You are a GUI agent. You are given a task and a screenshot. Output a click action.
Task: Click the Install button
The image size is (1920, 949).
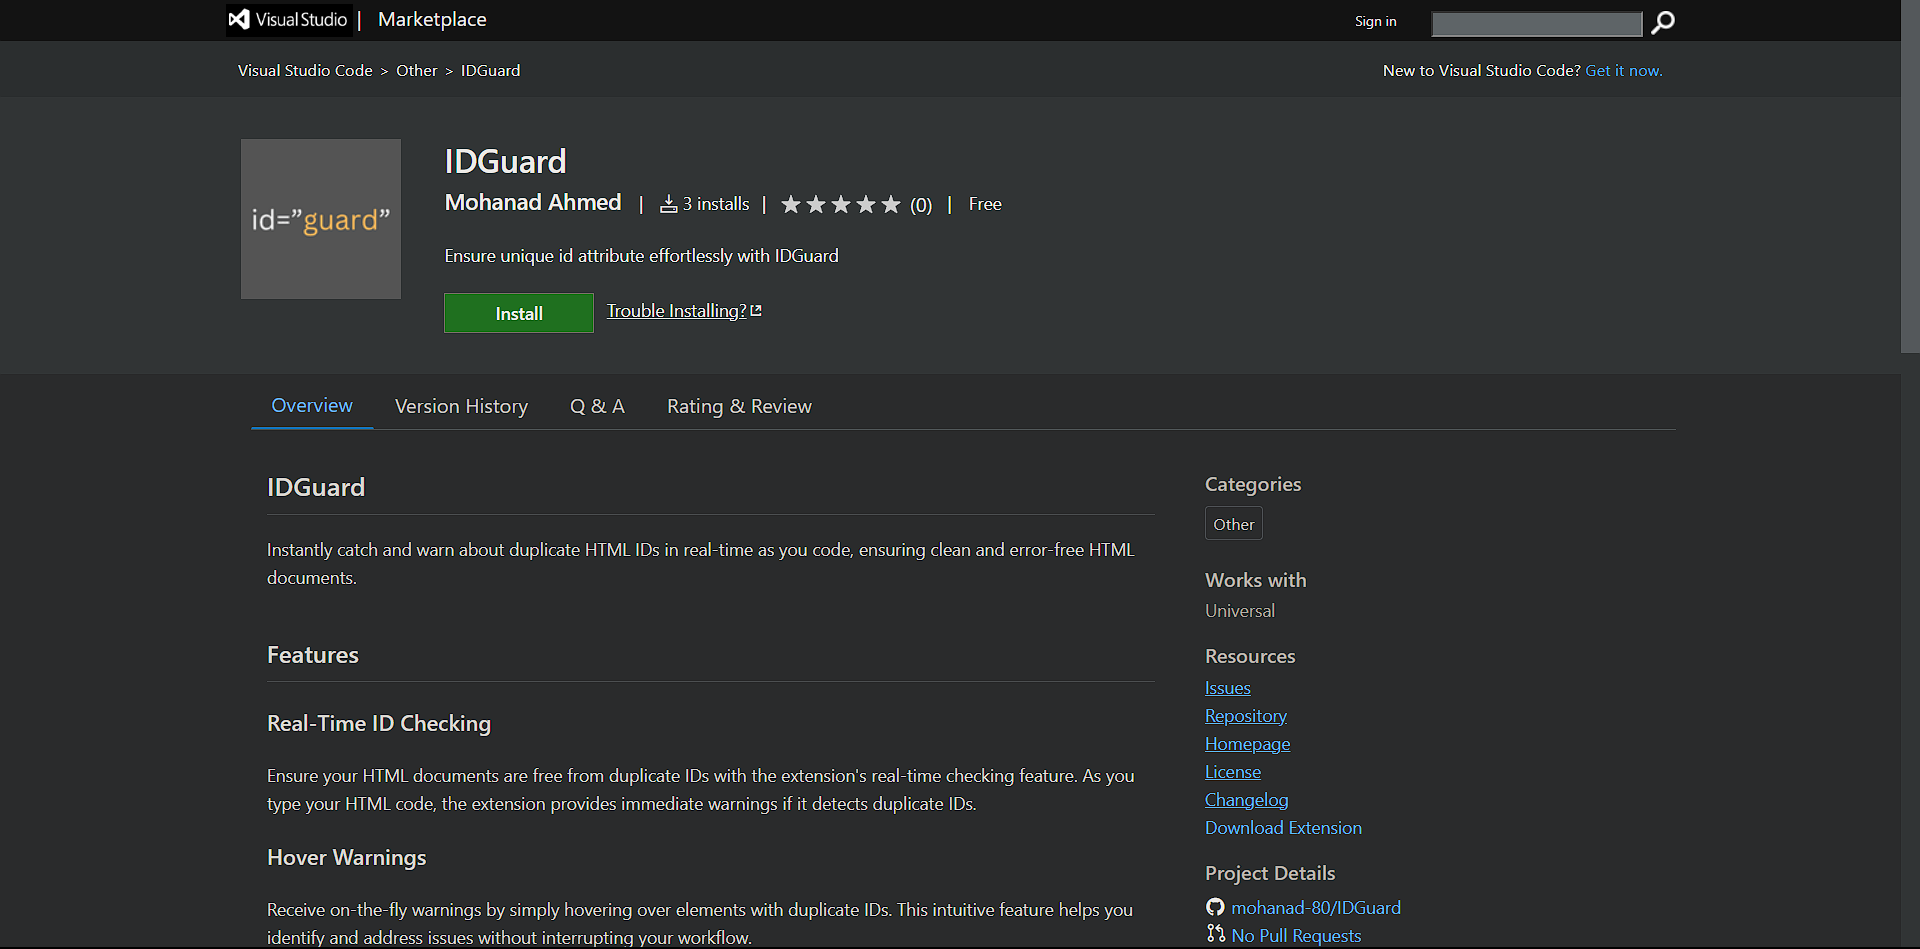pos(518,312)
